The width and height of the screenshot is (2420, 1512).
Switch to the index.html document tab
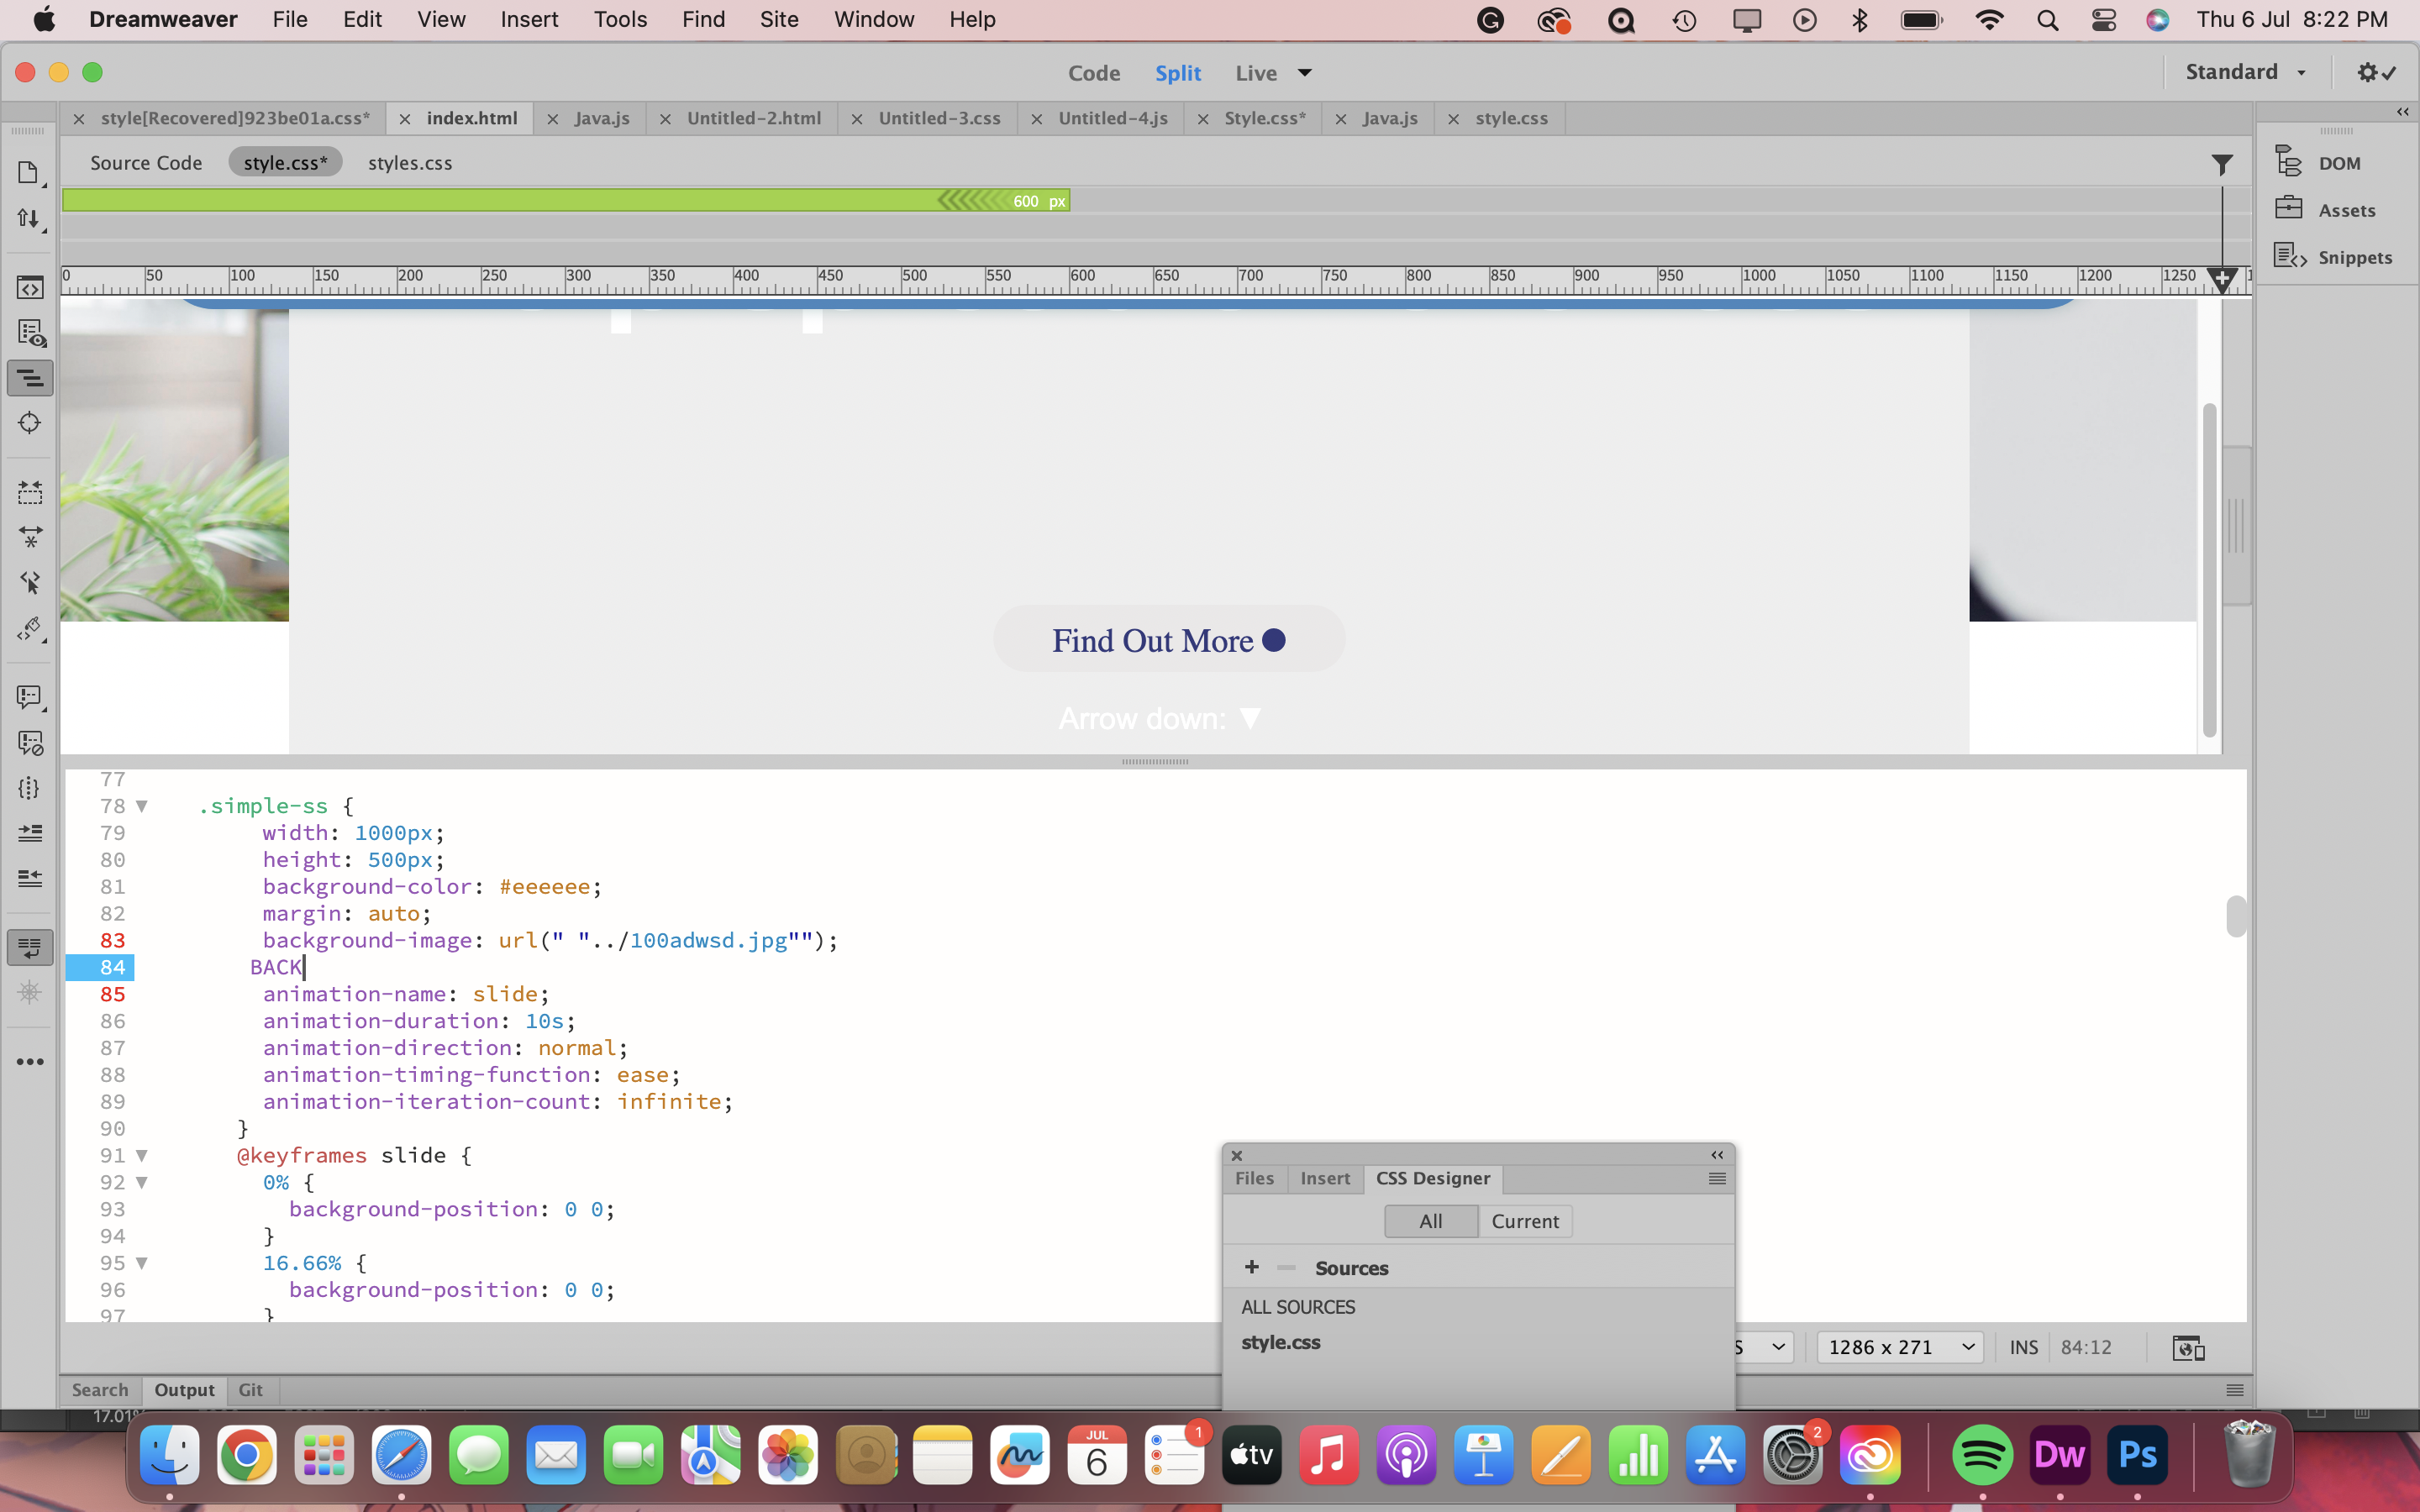coord(471,118)
